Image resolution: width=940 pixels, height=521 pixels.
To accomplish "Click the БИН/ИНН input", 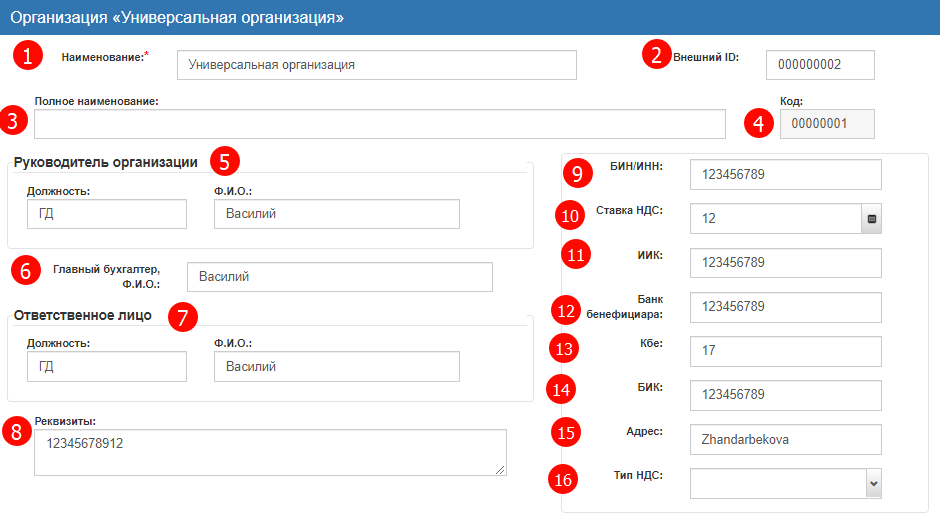I will coord(785,175).
